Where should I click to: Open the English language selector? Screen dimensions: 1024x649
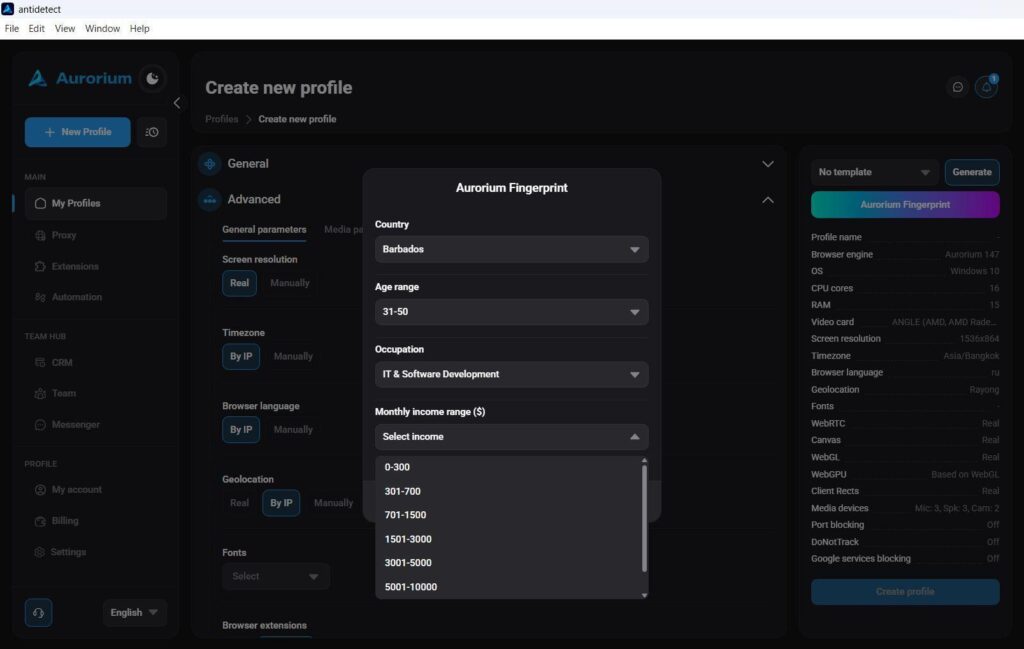[x=135, y=612]
